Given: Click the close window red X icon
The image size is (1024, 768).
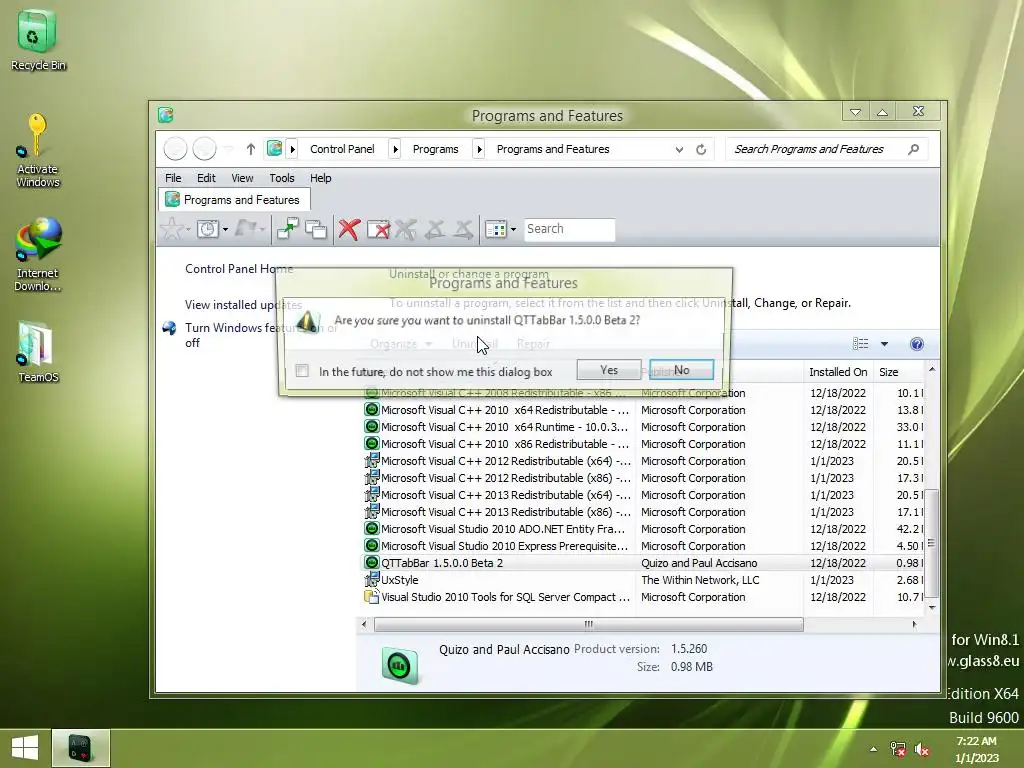Looking at the screenshot, I should [x=378, y=229].
